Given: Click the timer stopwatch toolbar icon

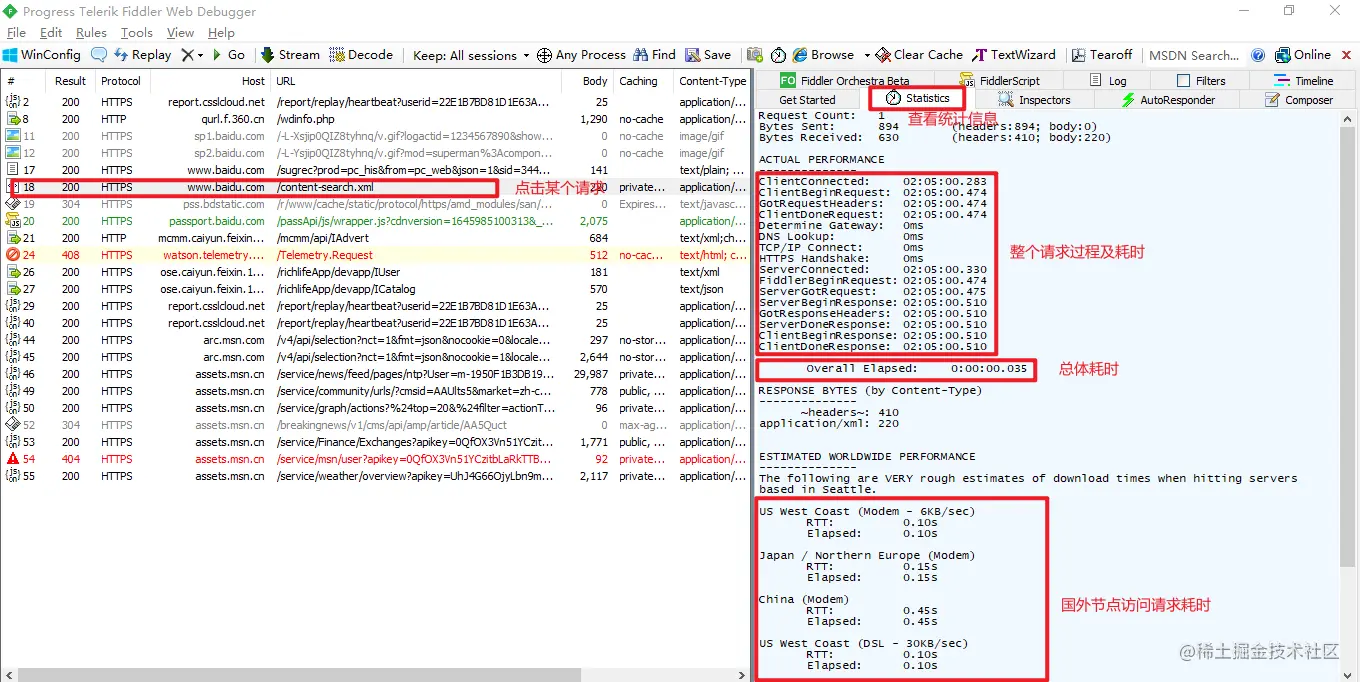Looking at the screenshot, I should click(778, 55).
